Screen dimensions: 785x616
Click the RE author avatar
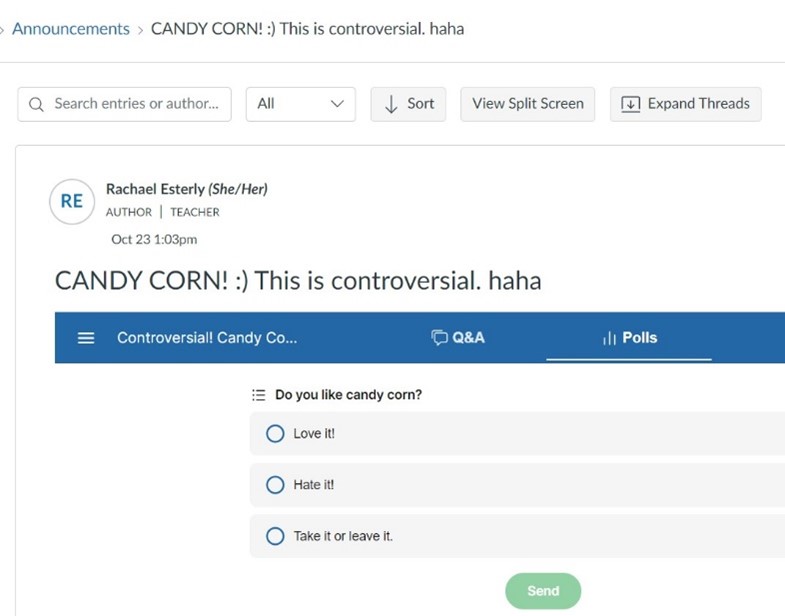[72, 201]
